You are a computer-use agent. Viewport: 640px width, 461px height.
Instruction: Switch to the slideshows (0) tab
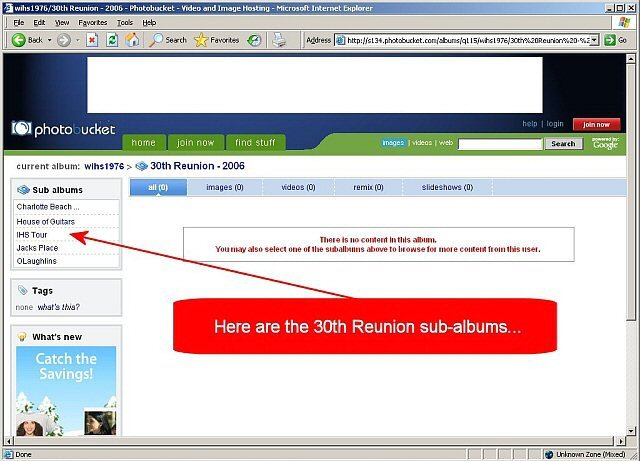(447, 187)
